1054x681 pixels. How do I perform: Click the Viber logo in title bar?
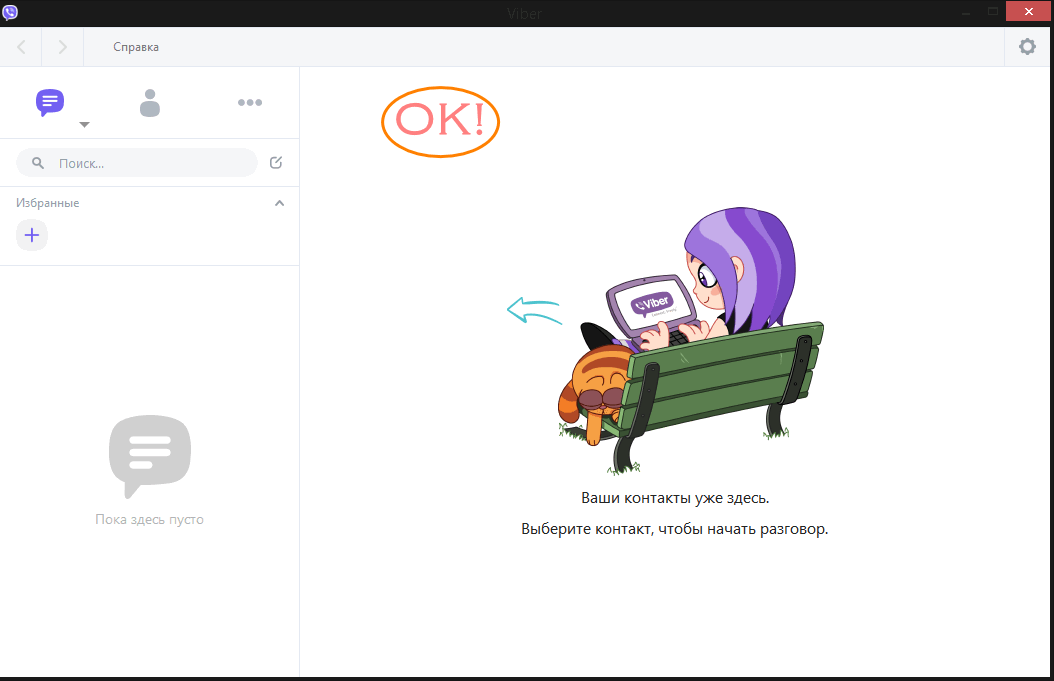(x=10, y=12)
